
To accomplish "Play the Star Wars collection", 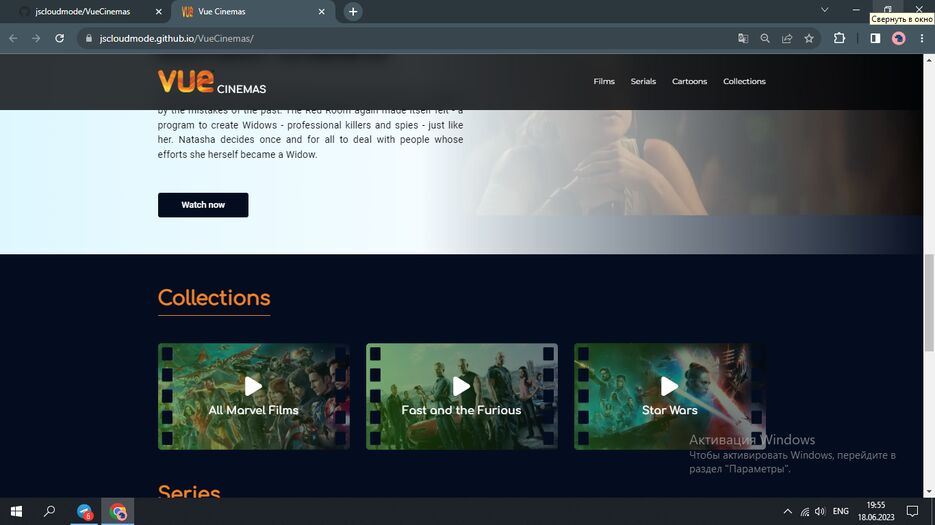I will [669, 386].
